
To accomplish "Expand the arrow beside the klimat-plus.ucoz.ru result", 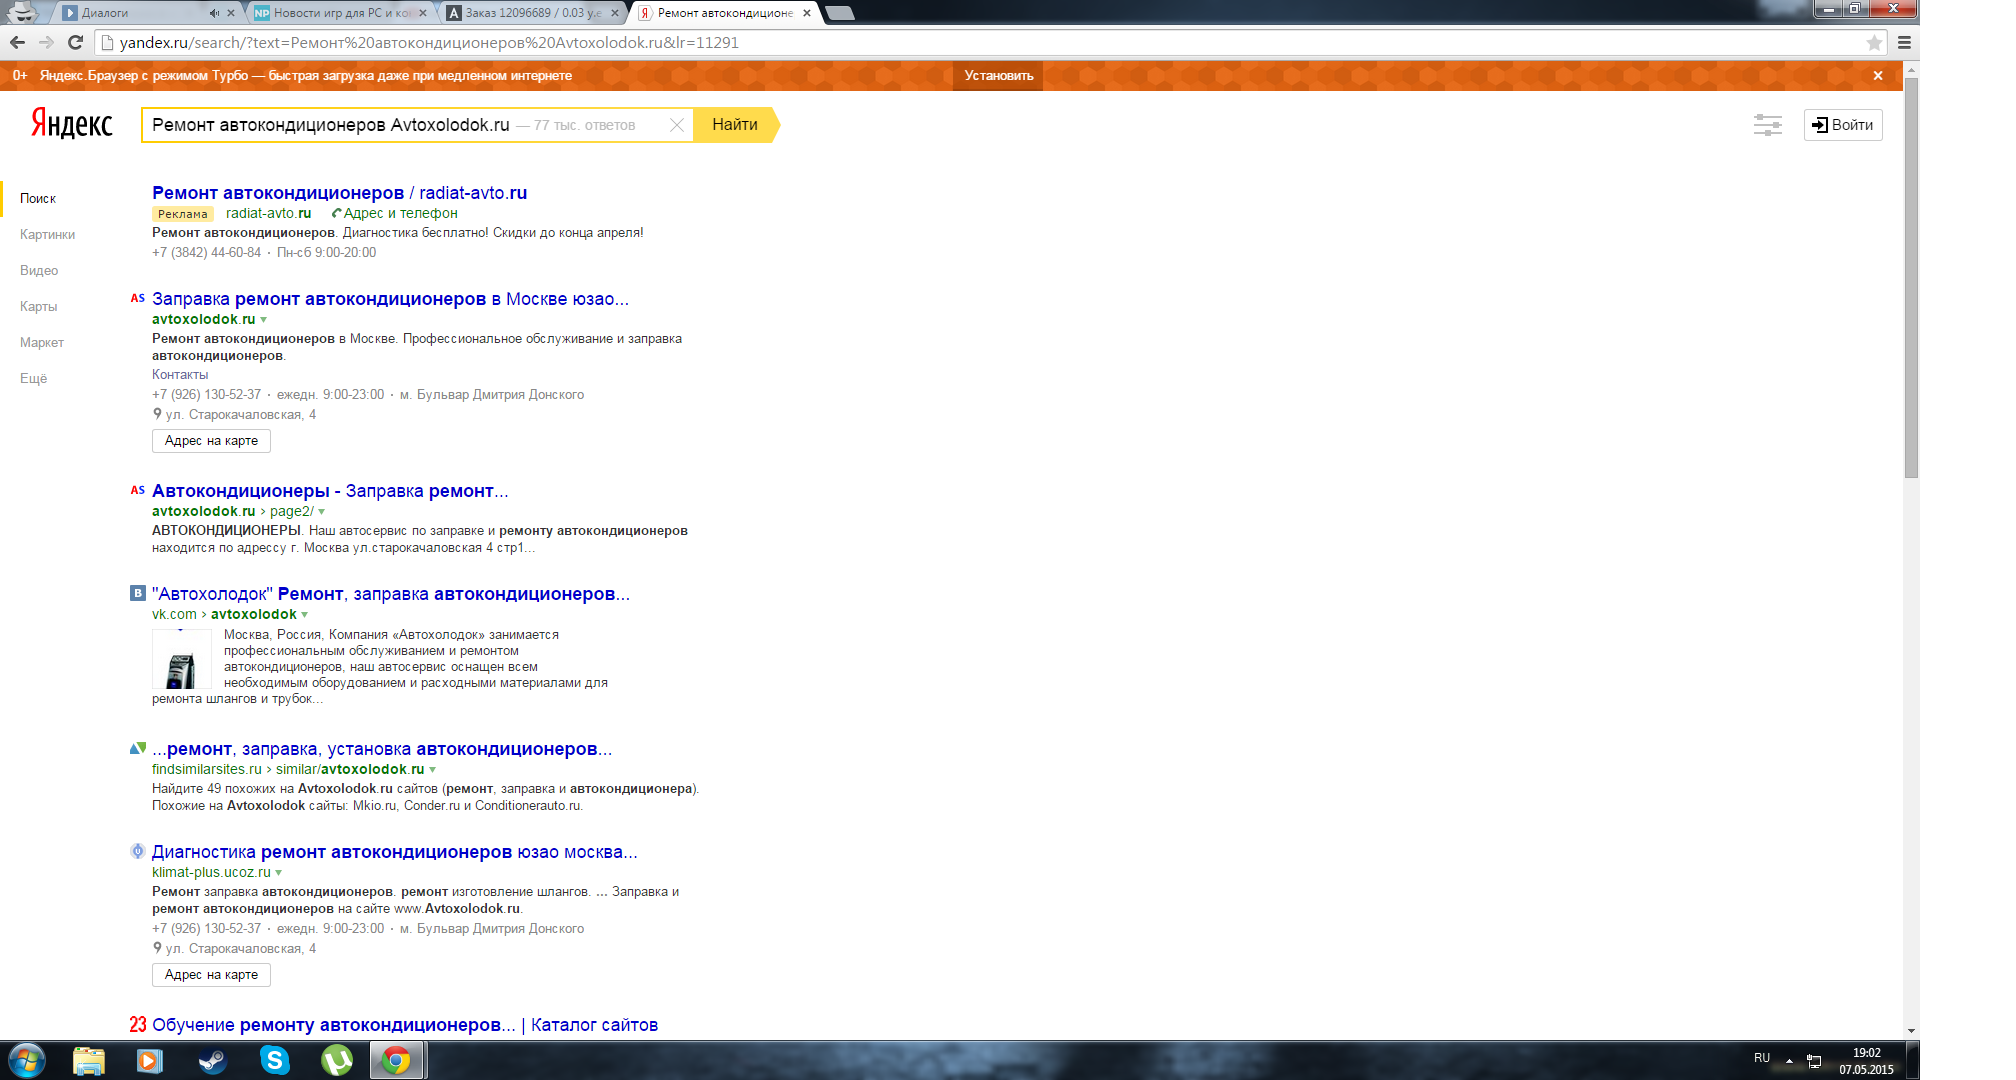I will pyautogui.click(x=279, y=873).
